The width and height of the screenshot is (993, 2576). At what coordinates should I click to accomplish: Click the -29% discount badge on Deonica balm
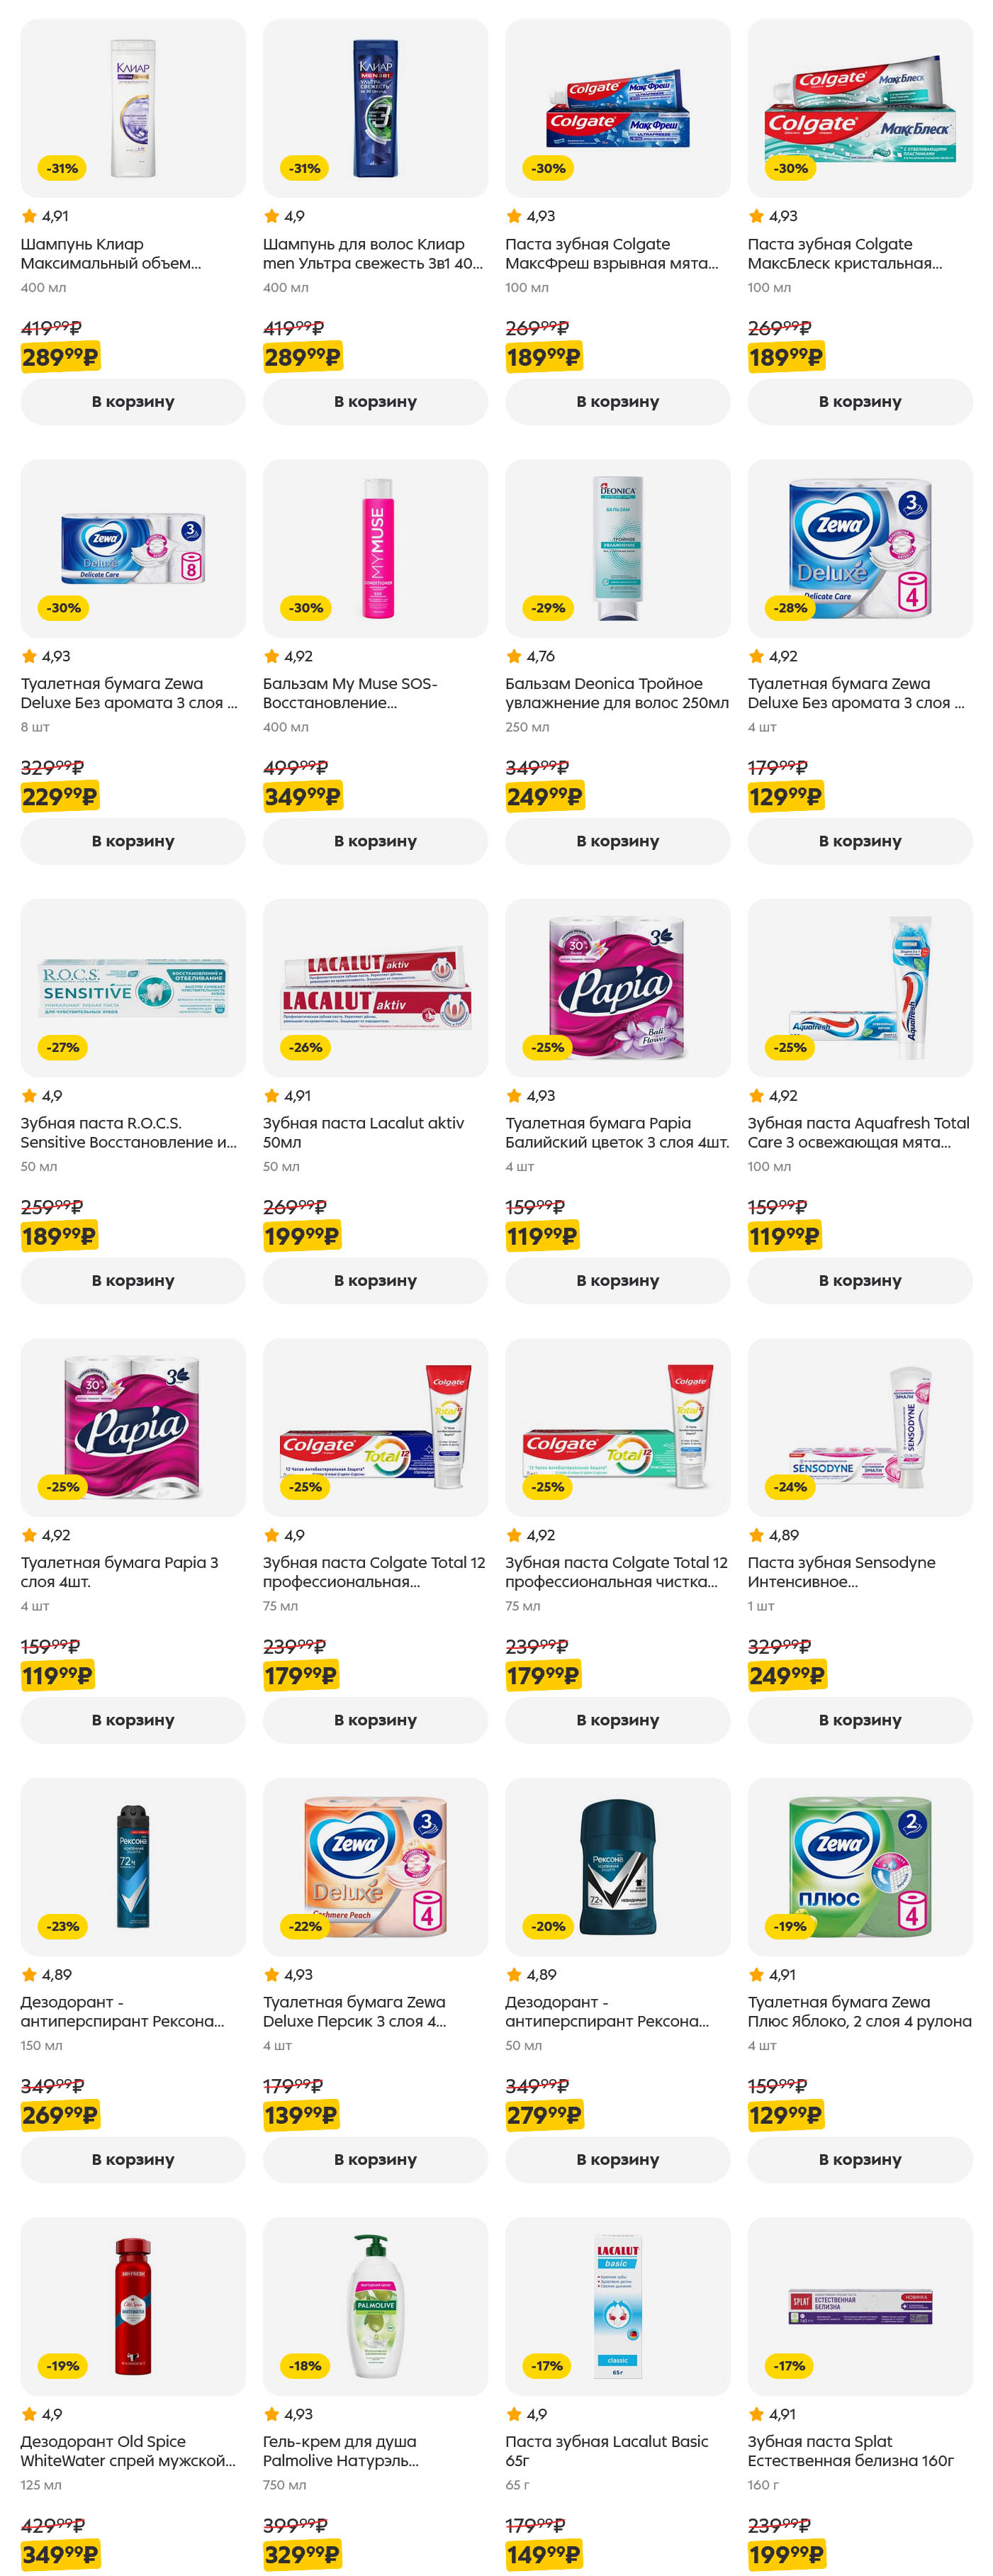click(548, 608)
